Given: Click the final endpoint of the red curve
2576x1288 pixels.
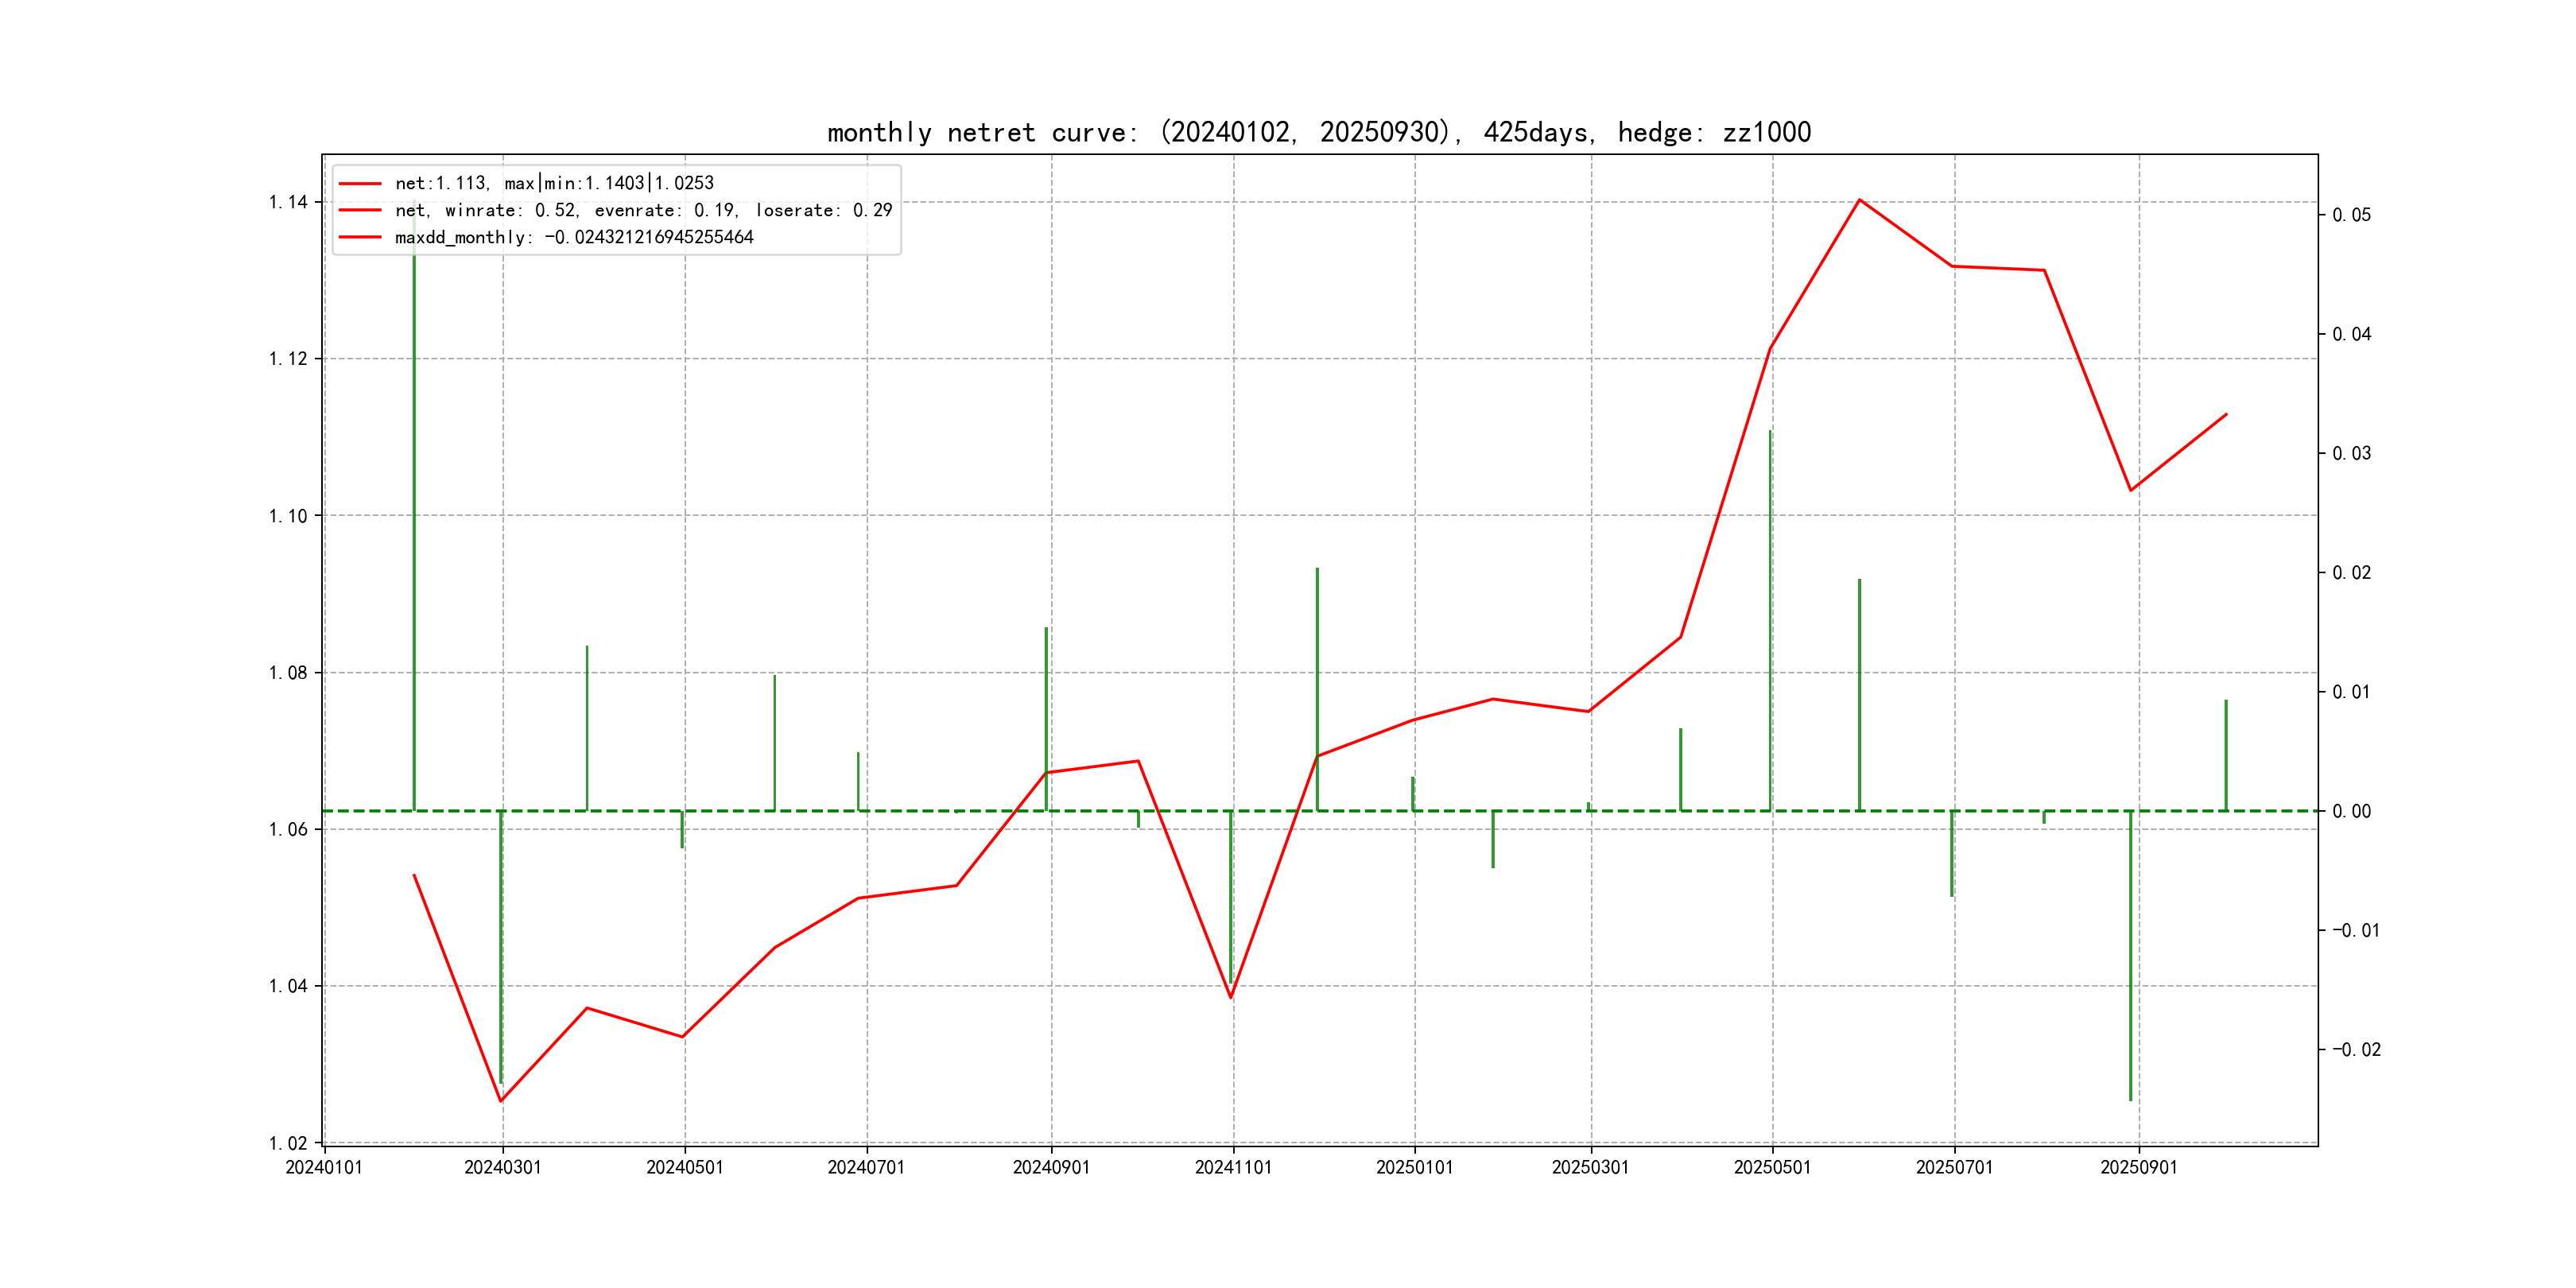Looking at the screenshot, I should [2226, 414].
